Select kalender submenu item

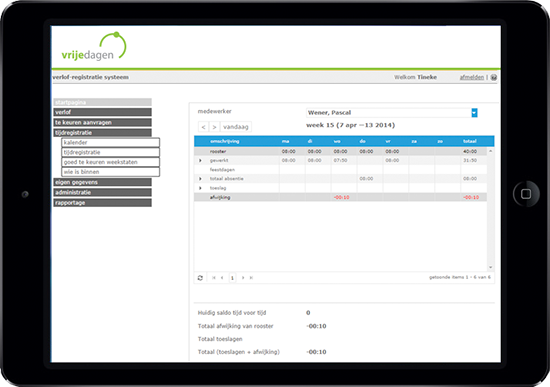point(110,142)
